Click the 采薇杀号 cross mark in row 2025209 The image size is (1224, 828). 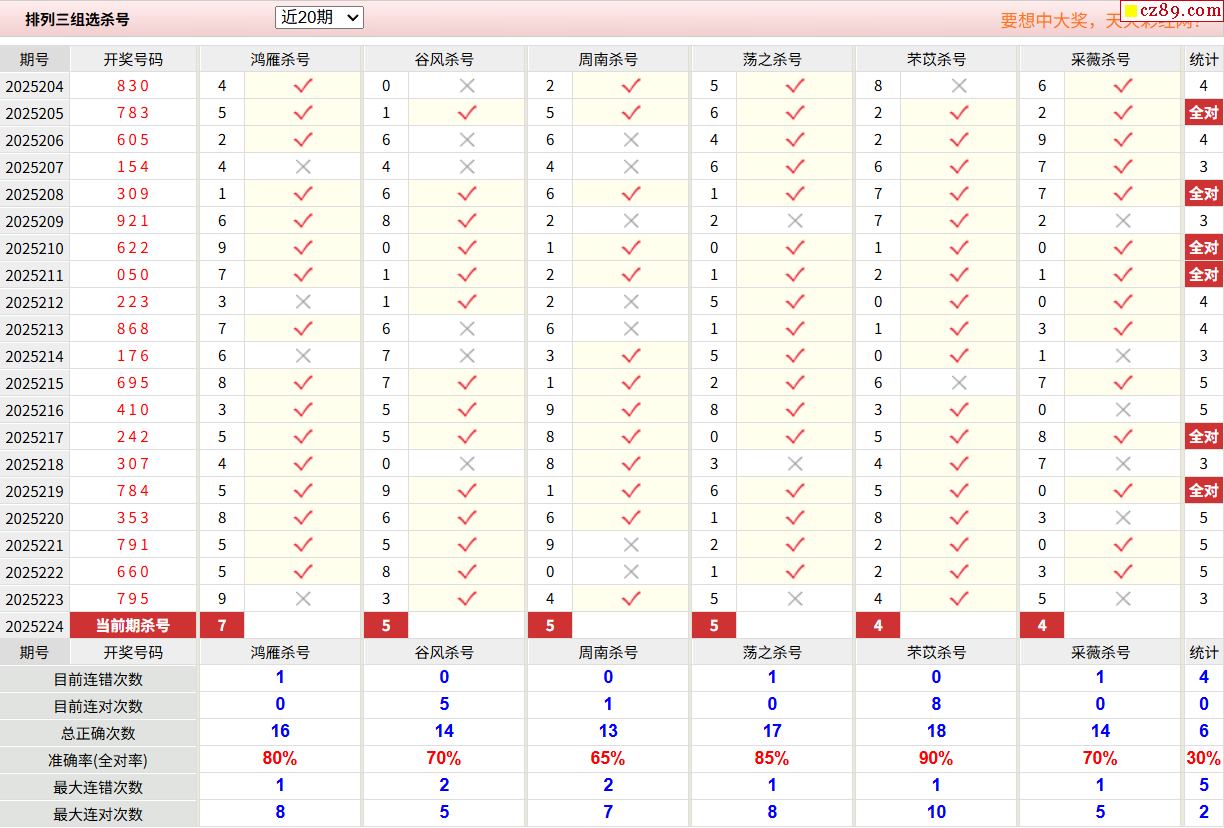(x=1123, y=221)
